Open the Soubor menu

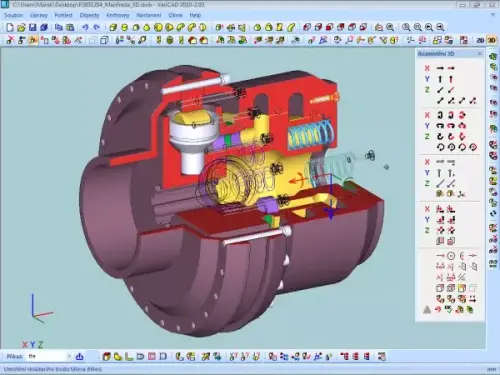[x=13, y=15]
